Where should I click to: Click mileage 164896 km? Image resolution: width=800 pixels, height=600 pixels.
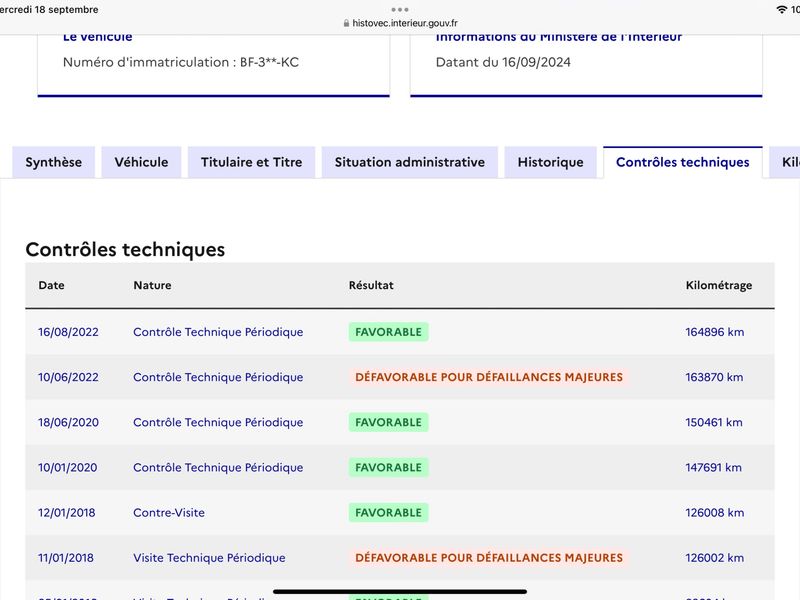pyautogui.click(x=714, y=332)
